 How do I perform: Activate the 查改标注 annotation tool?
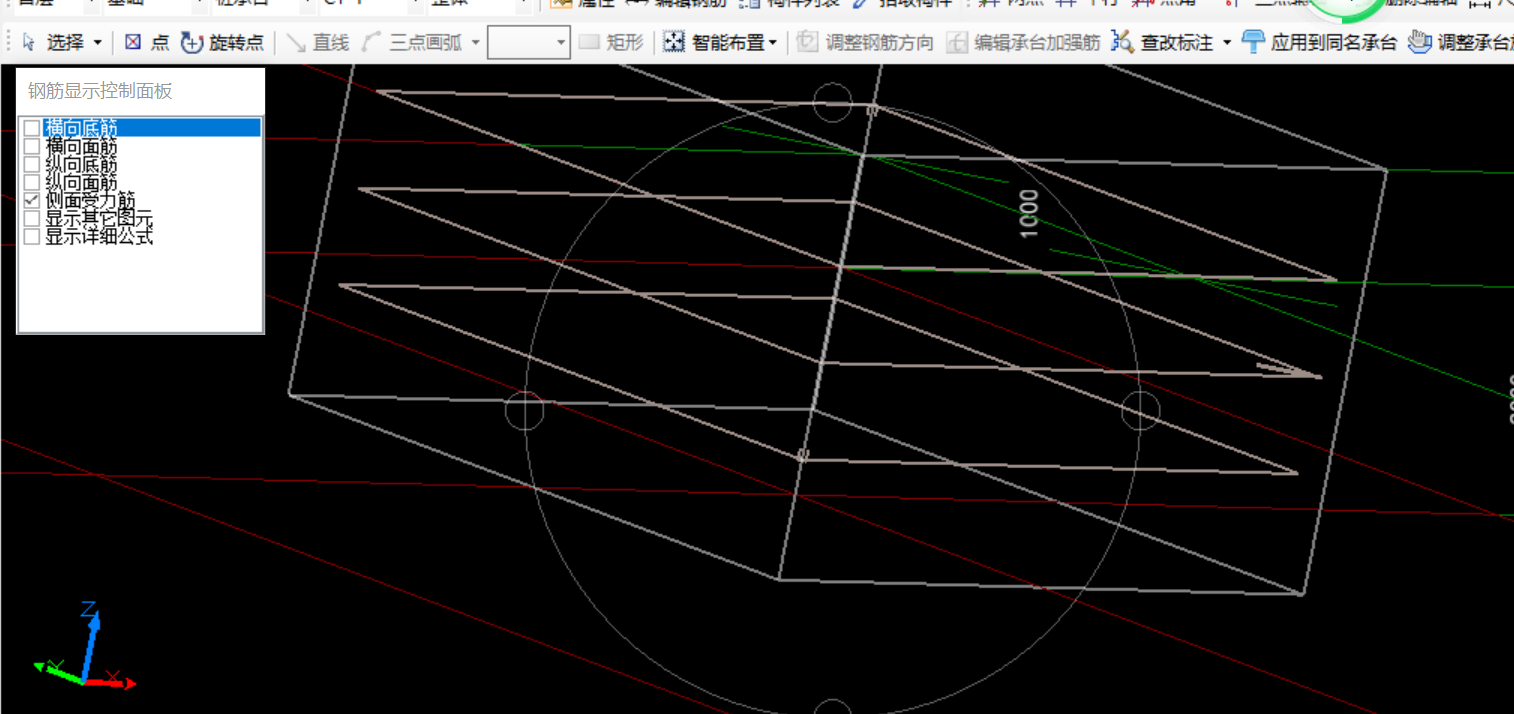1163,43
